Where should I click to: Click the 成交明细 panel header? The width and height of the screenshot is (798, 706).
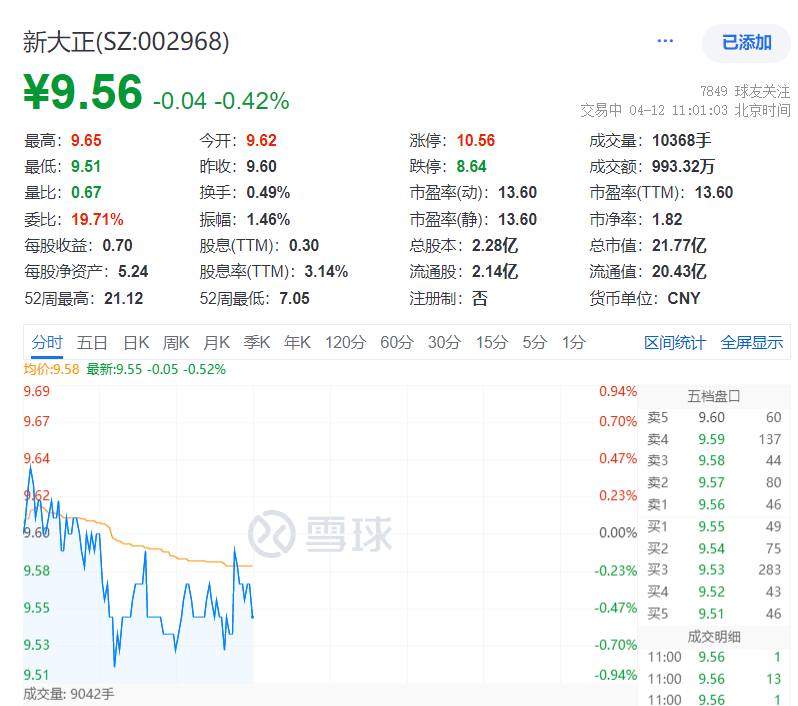coord(714,637)
